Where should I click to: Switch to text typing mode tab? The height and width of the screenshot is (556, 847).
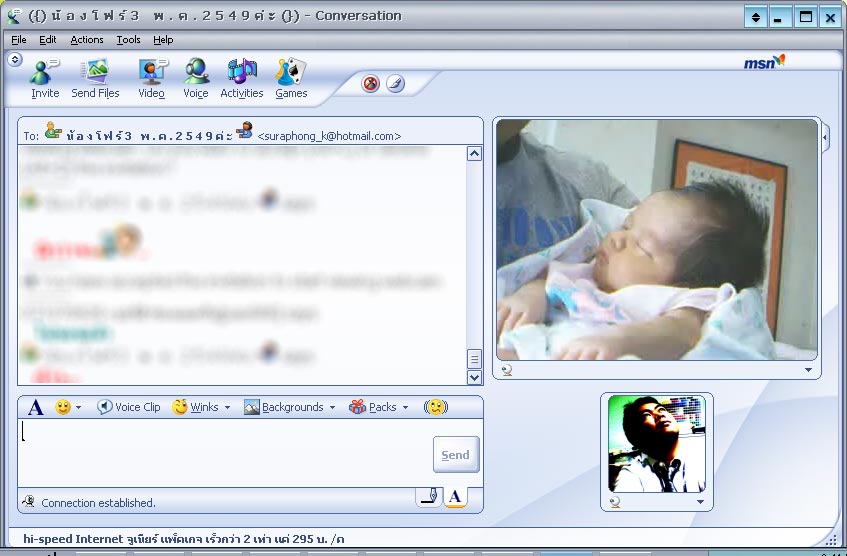pyautogui.click(x=455, y=496)
